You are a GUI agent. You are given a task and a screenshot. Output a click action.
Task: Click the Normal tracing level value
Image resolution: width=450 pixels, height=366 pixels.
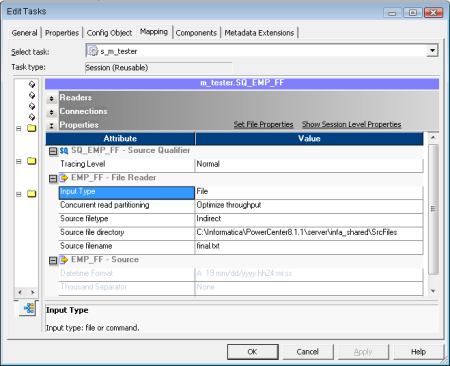click(x=309, y=165)
